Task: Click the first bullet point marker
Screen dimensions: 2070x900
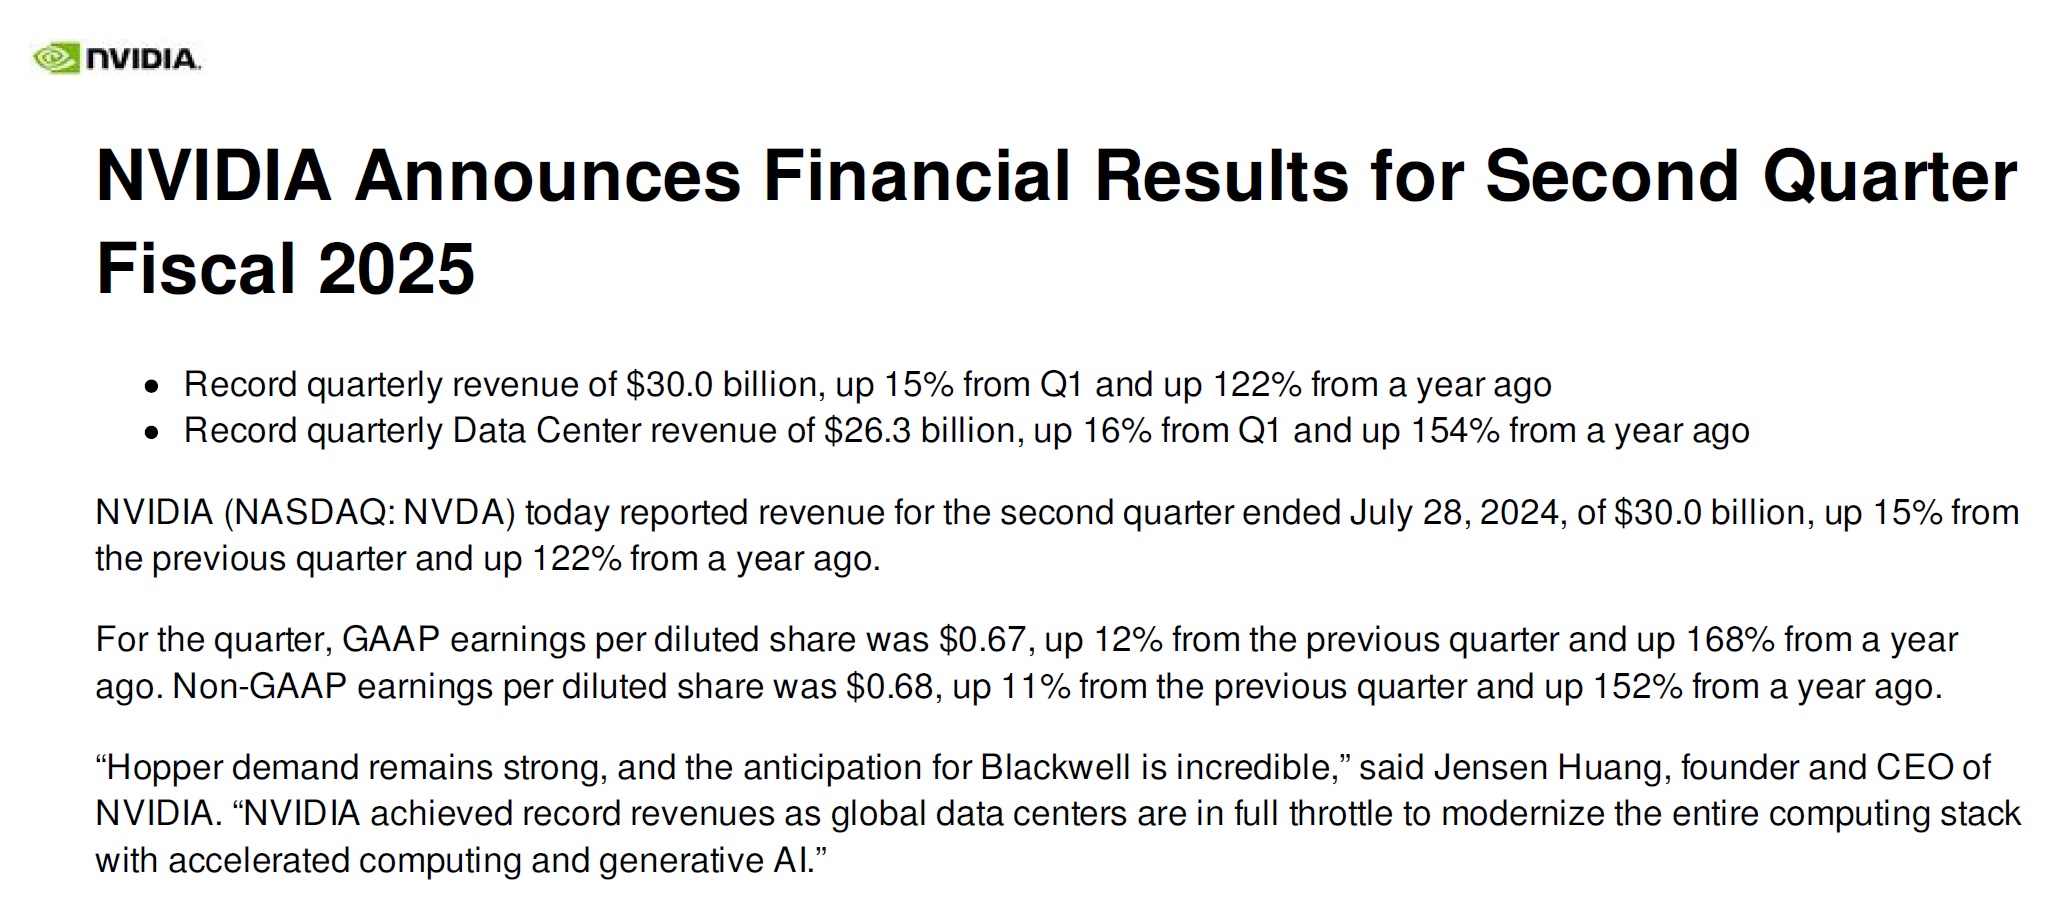Action: coord(152,388)
